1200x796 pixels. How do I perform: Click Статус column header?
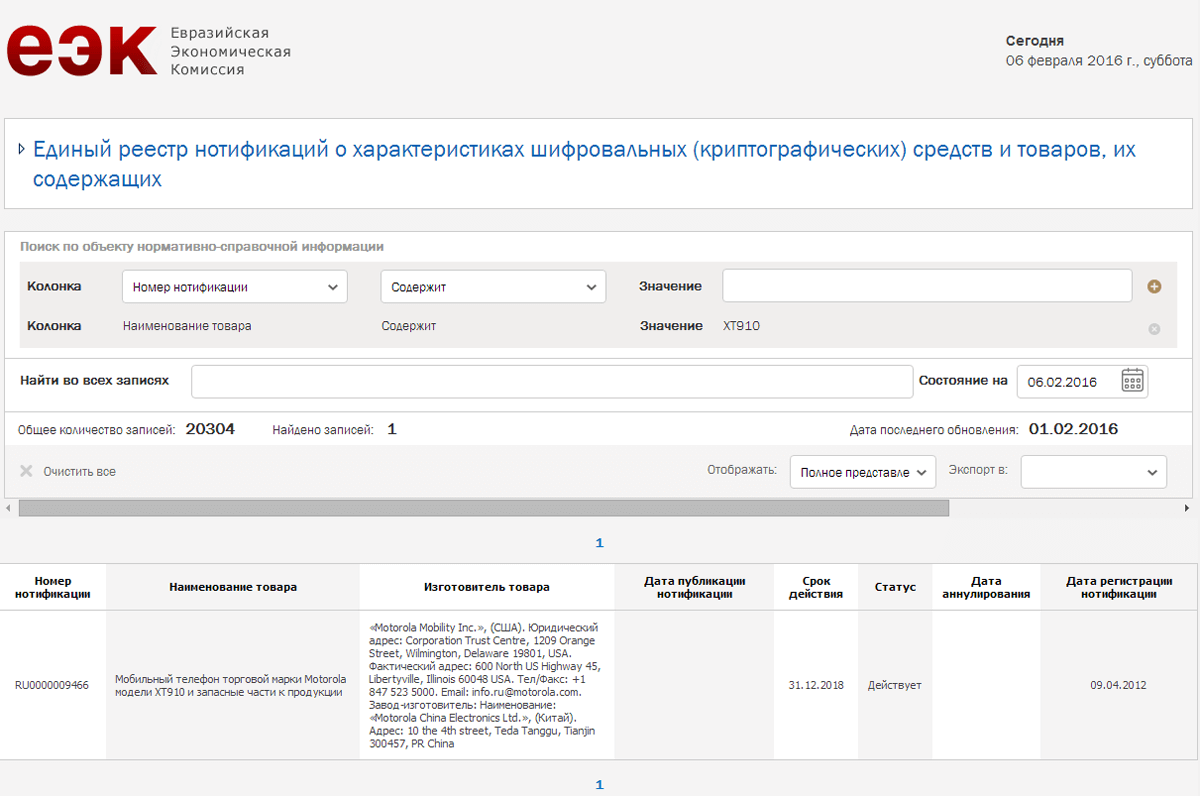pyautogui.click(x=895, y=587)
